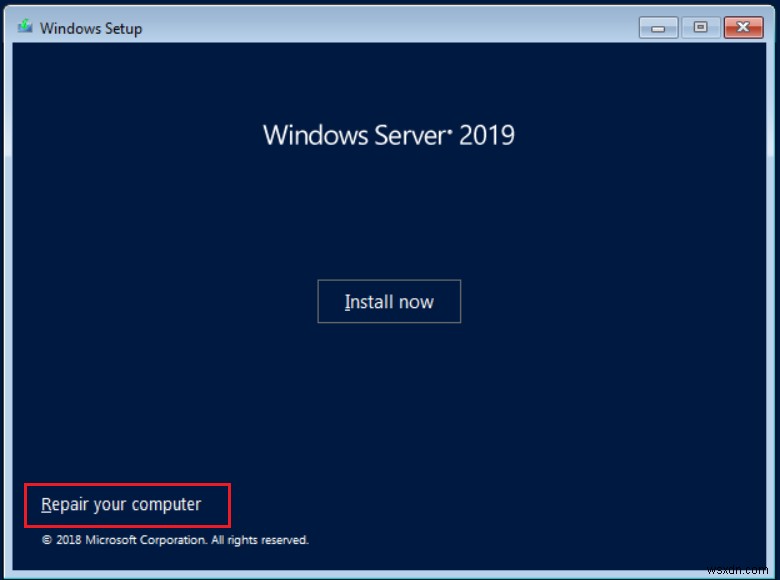
Task: Click the Install now button
Action: [x=389, y=301]
